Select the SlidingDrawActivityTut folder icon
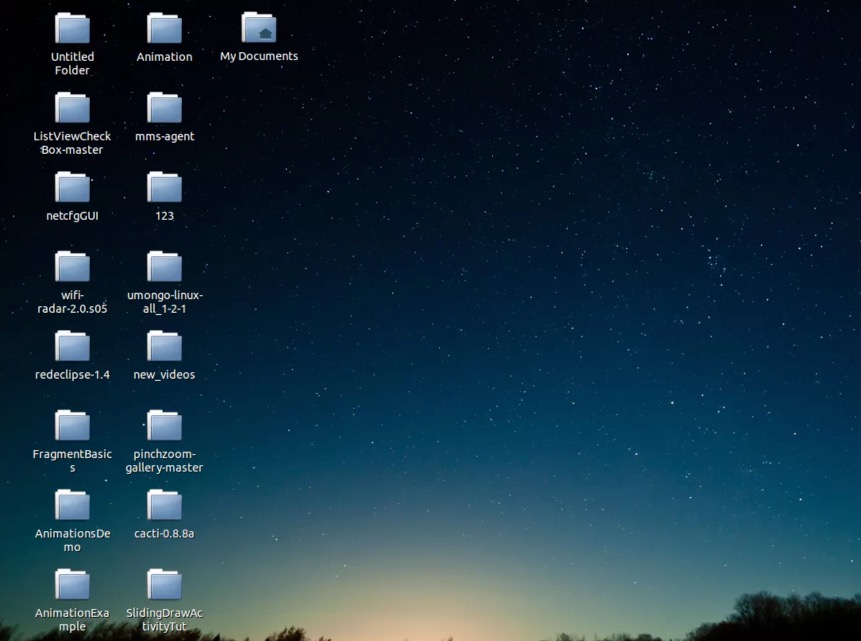This screenshot has width=861, height=641. 164,584
